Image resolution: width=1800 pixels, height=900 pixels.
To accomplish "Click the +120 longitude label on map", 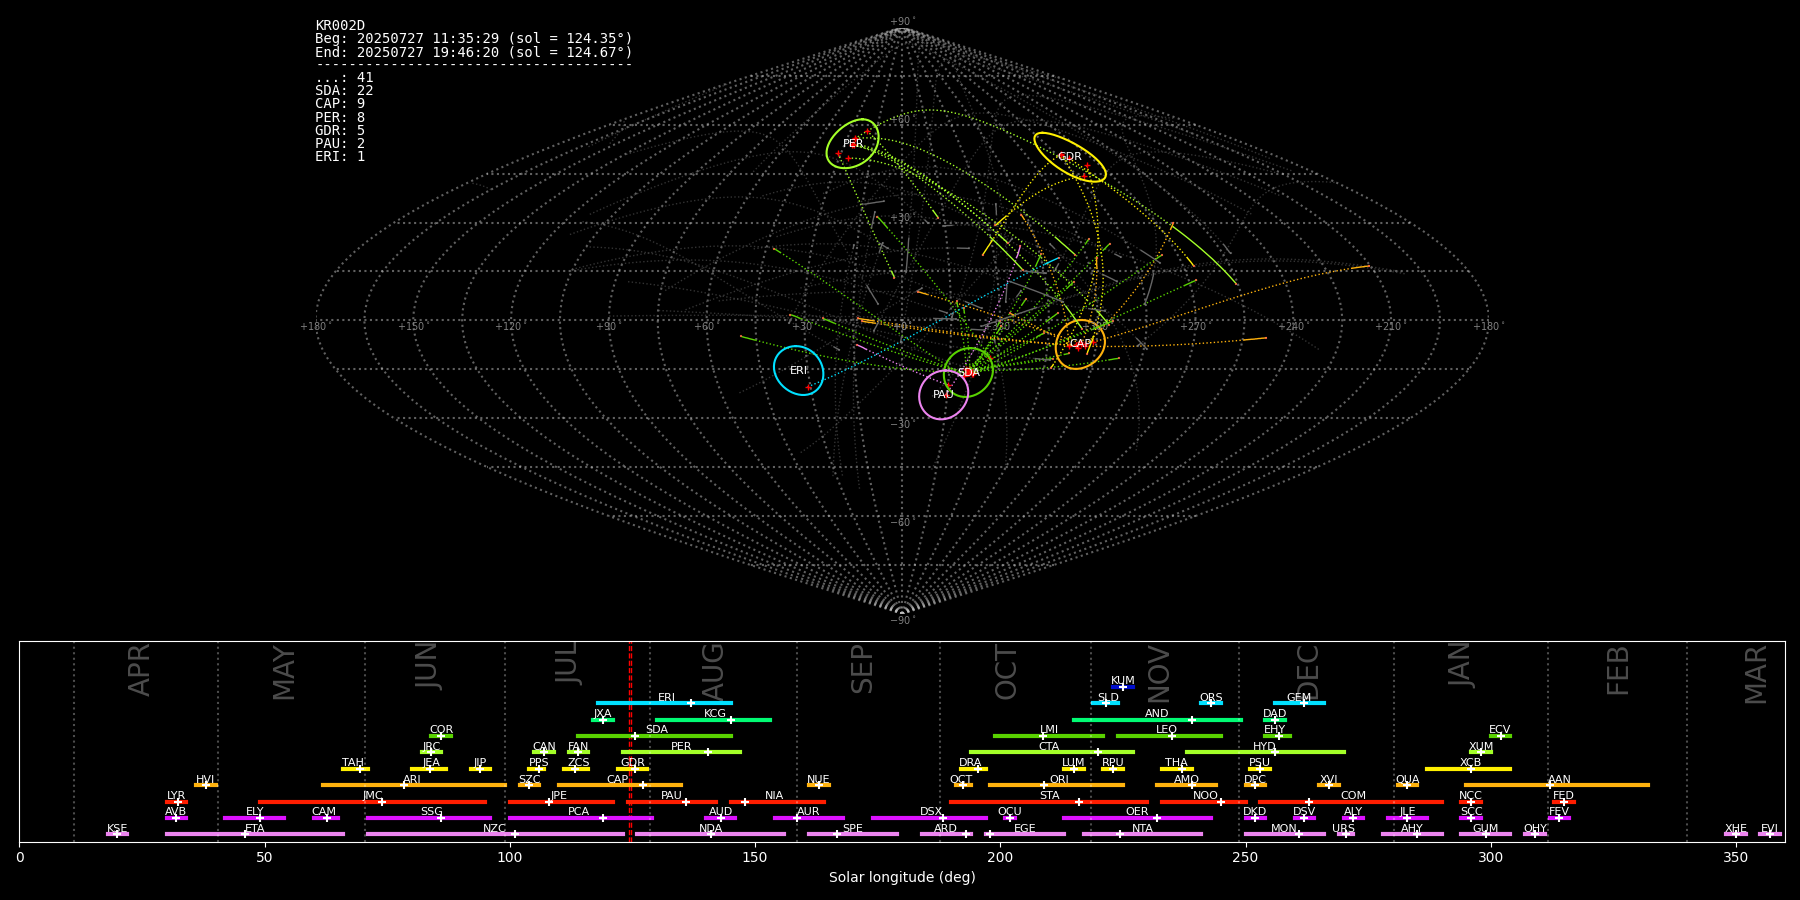I will pos(508,327).
